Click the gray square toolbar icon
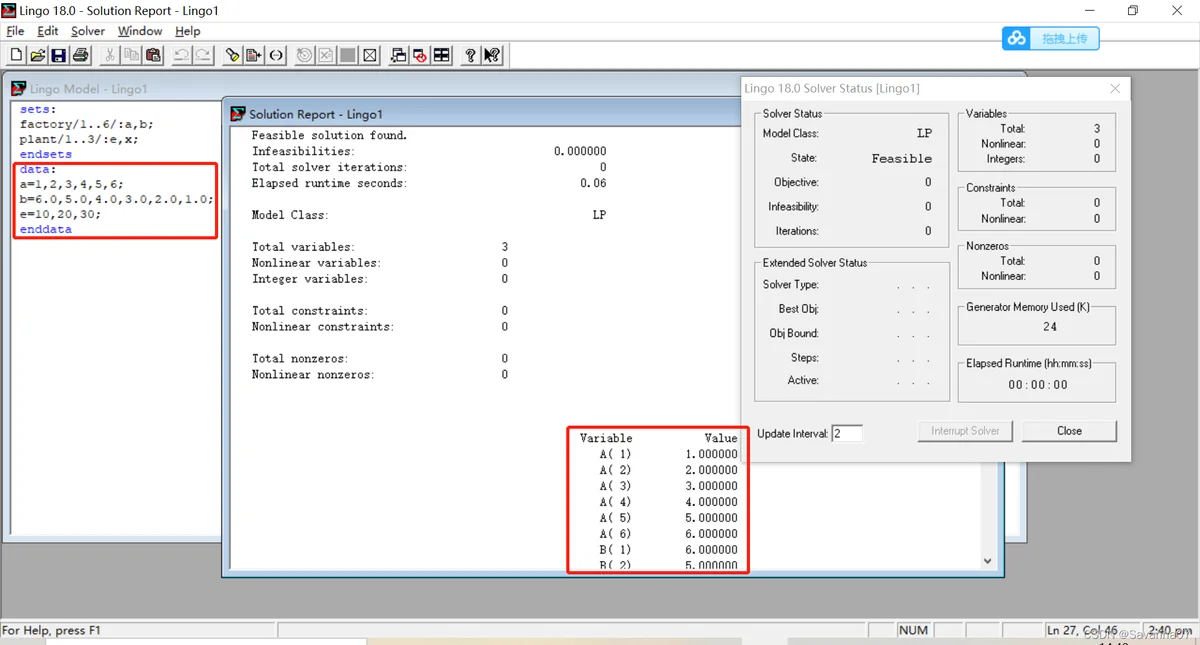This screenshot has height=645, width=1200. (348, 55)
